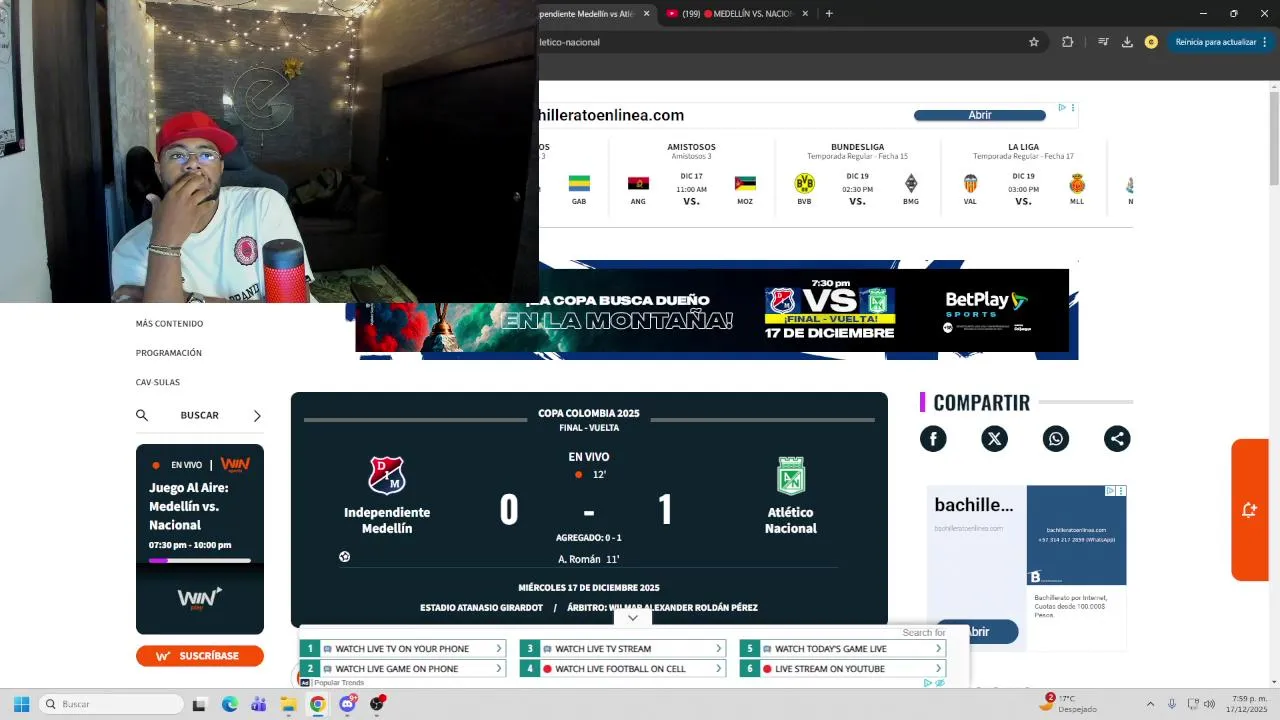Open the BetPlay Final Vuelta banner
This screenshot has height=720, width=1280.
(x=712, y=311)
